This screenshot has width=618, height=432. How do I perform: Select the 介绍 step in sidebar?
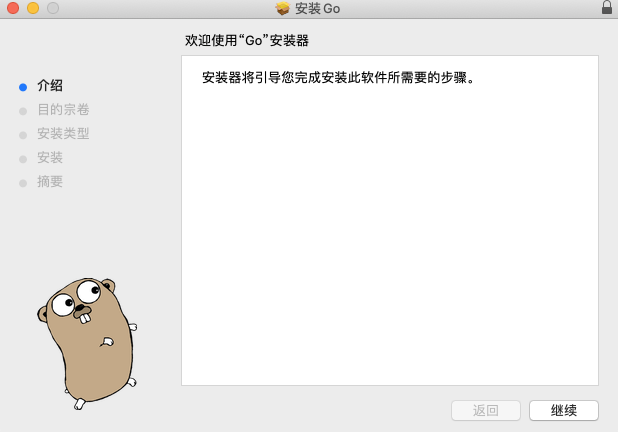50,86
